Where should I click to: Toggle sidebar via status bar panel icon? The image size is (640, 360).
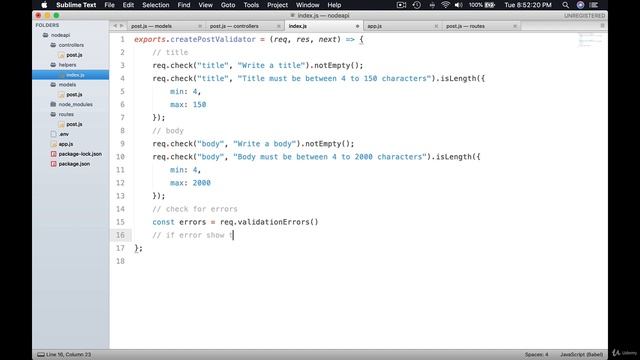coord(40,354)
